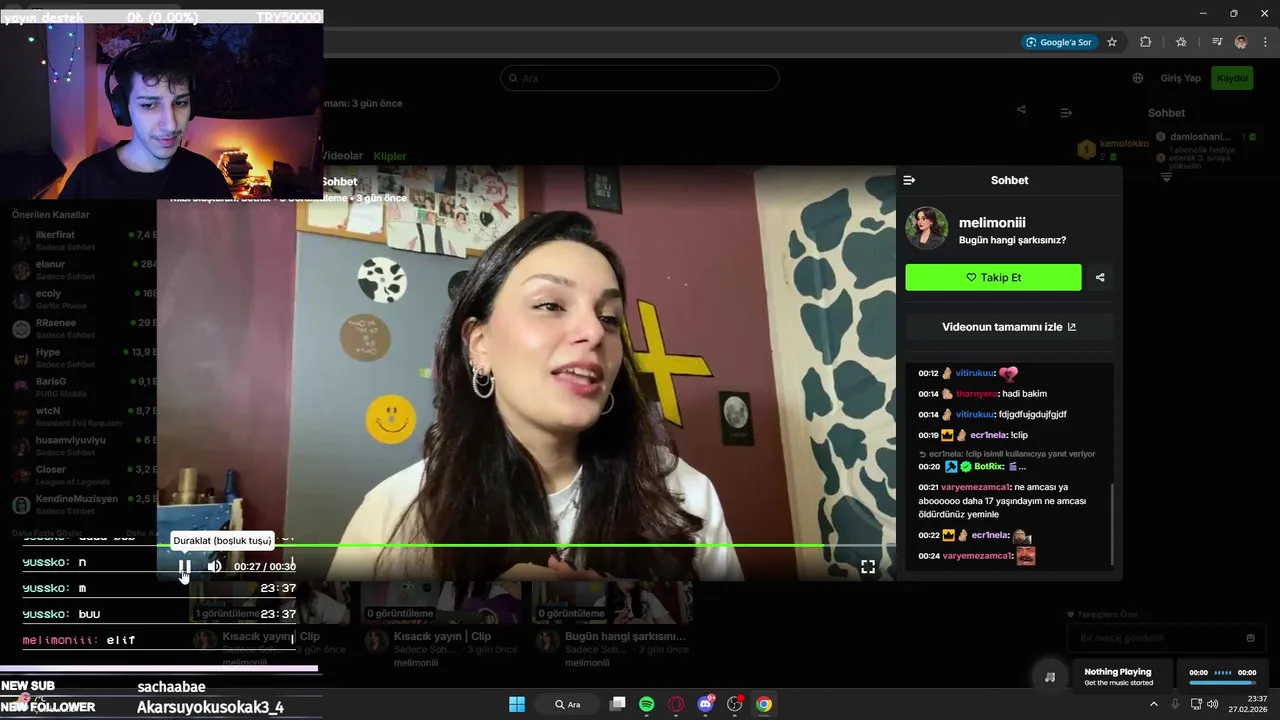Collapse the background Sohbet chat panel

coord(1066,113)
